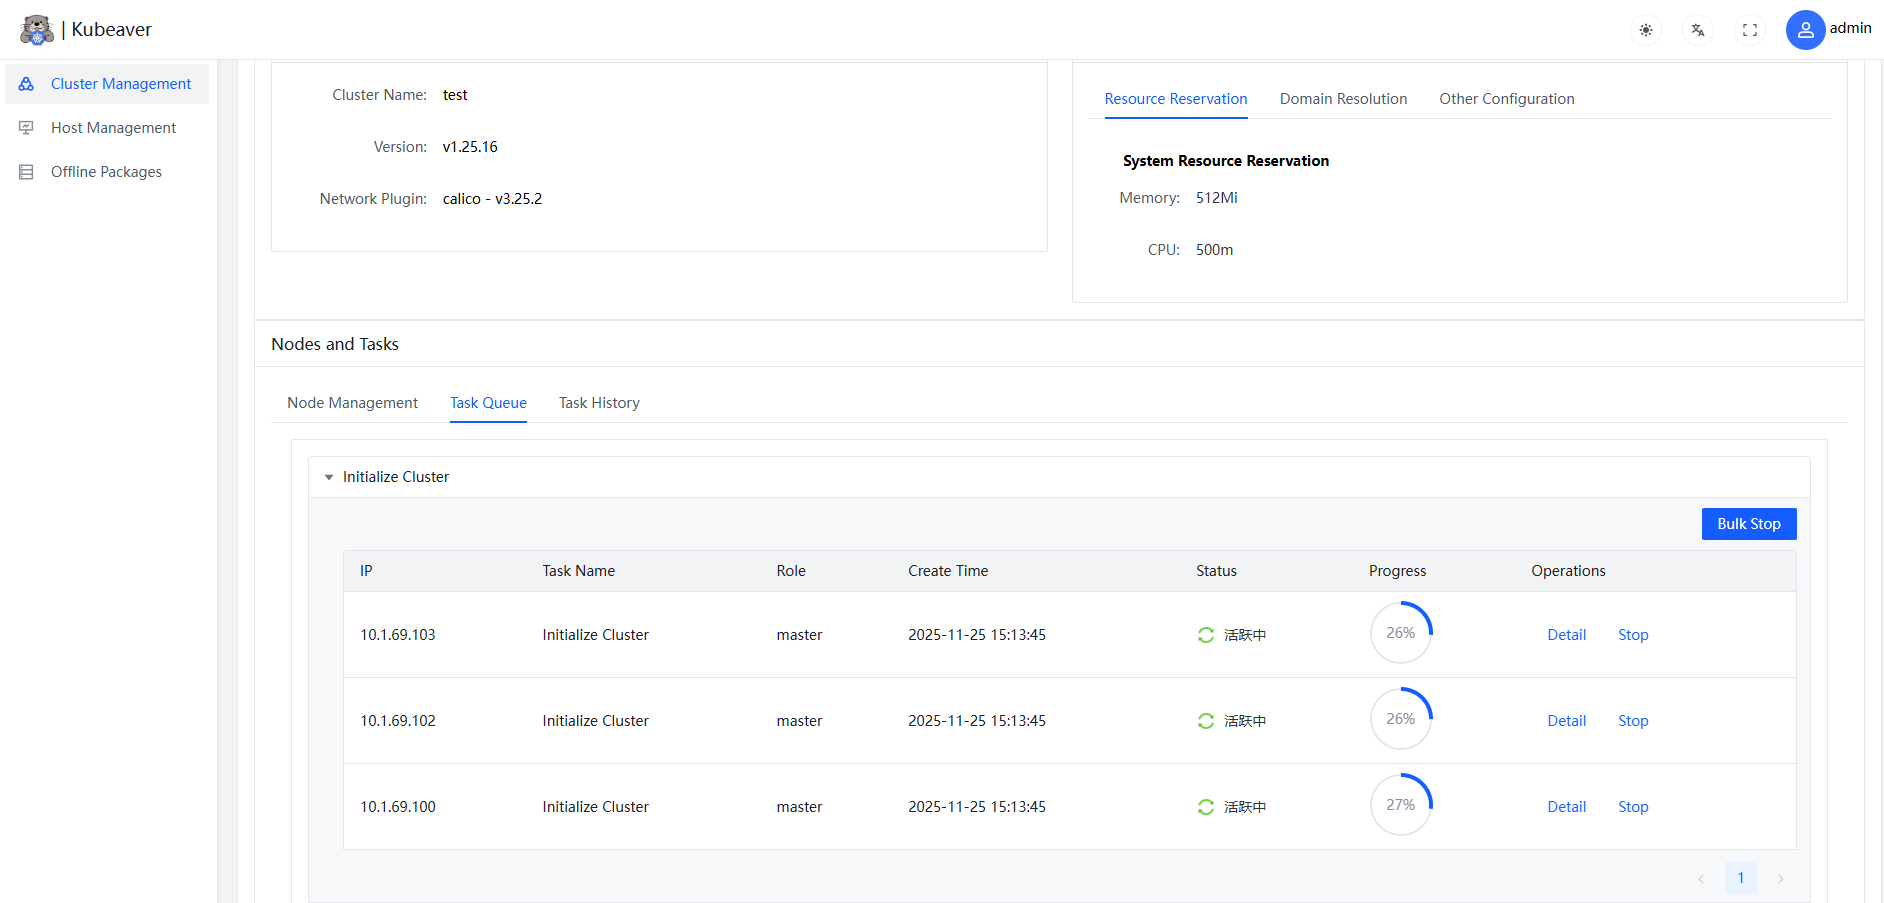Click the Operations column header
Image resolution: width=1884 pixels, height=903 pixels.
point(1568,571)
